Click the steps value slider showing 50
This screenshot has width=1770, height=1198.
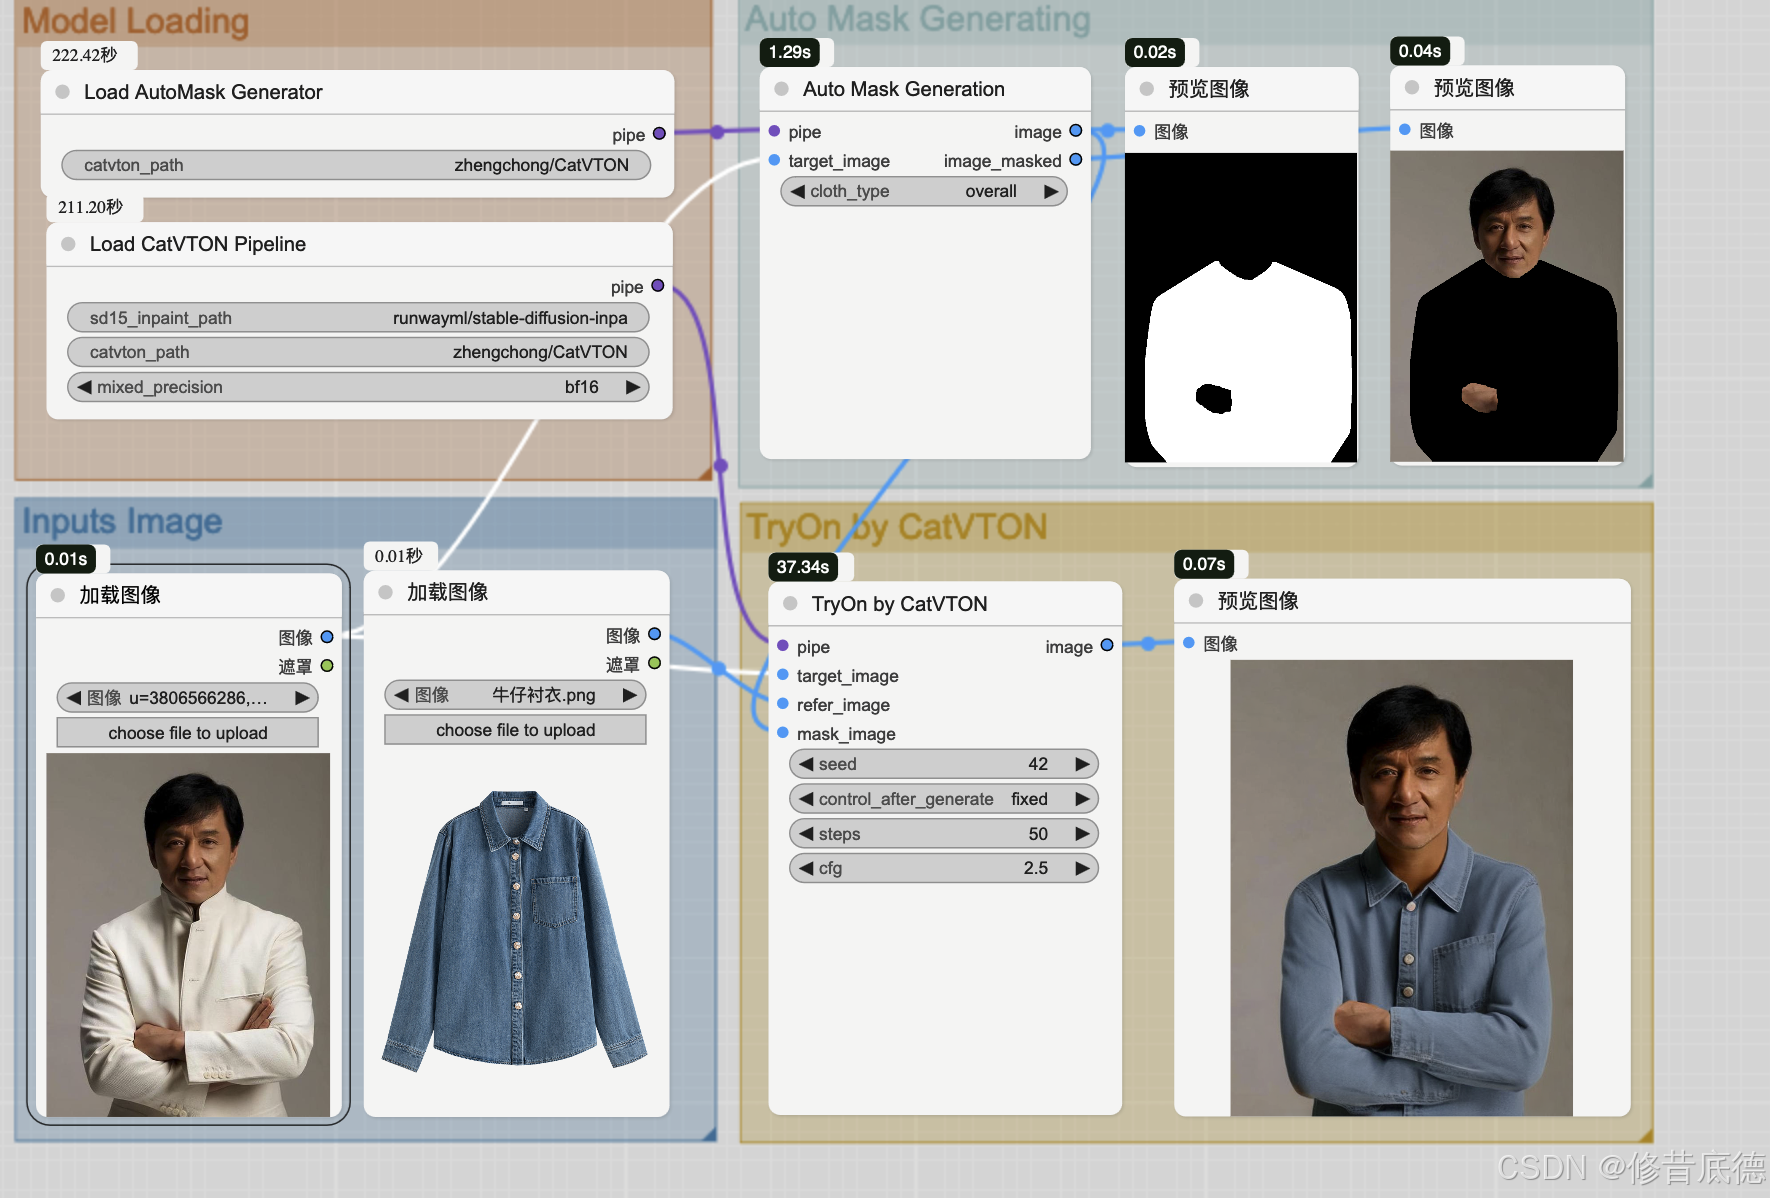(x=944, y=834)
